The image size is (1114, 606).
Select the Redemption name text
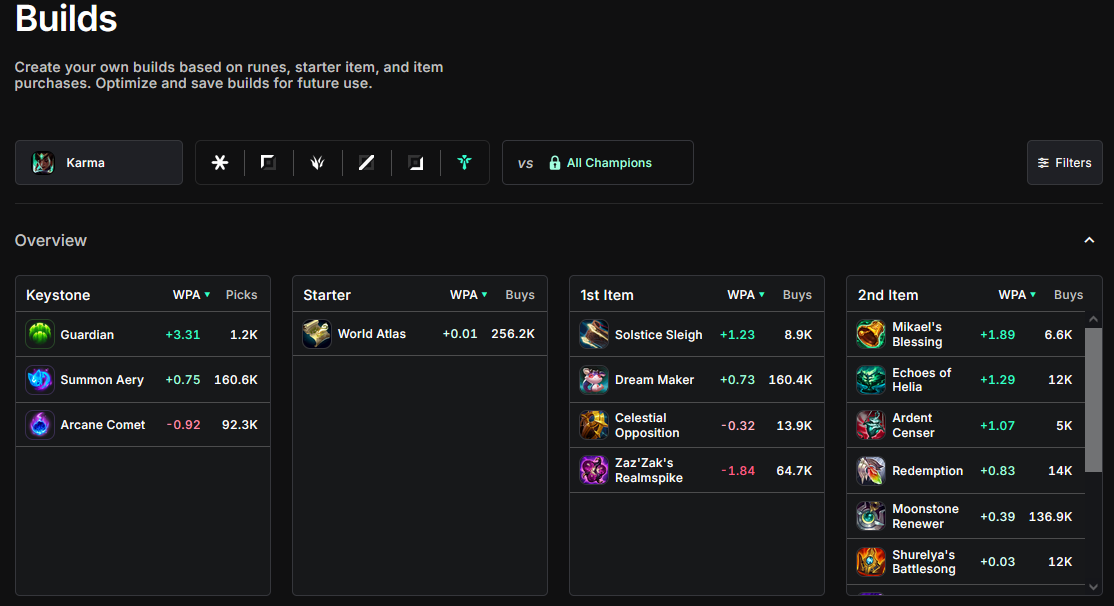coord(927,471)
